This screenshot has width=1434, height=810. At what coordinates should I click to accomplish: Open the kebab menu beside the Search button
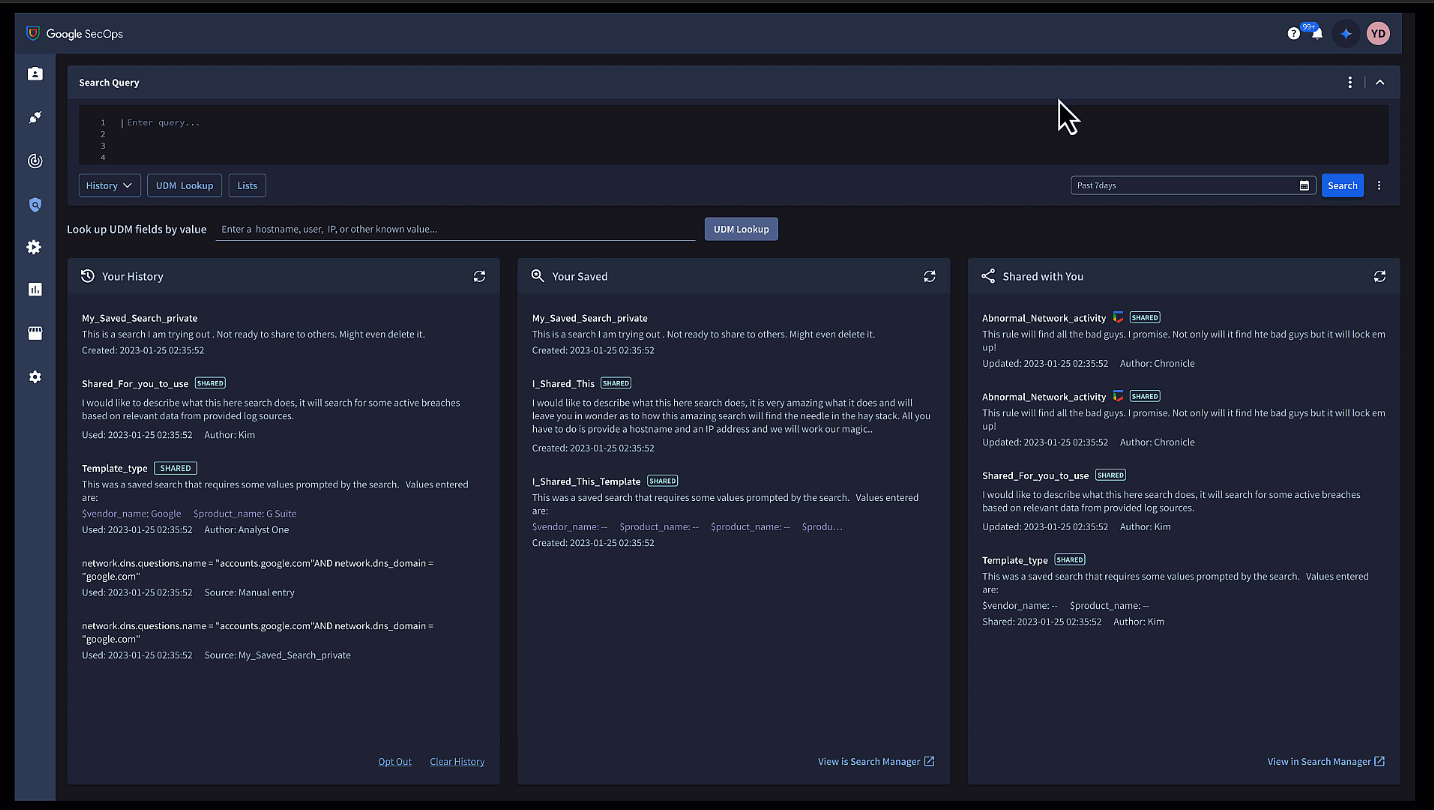(x=1378, y=185)
